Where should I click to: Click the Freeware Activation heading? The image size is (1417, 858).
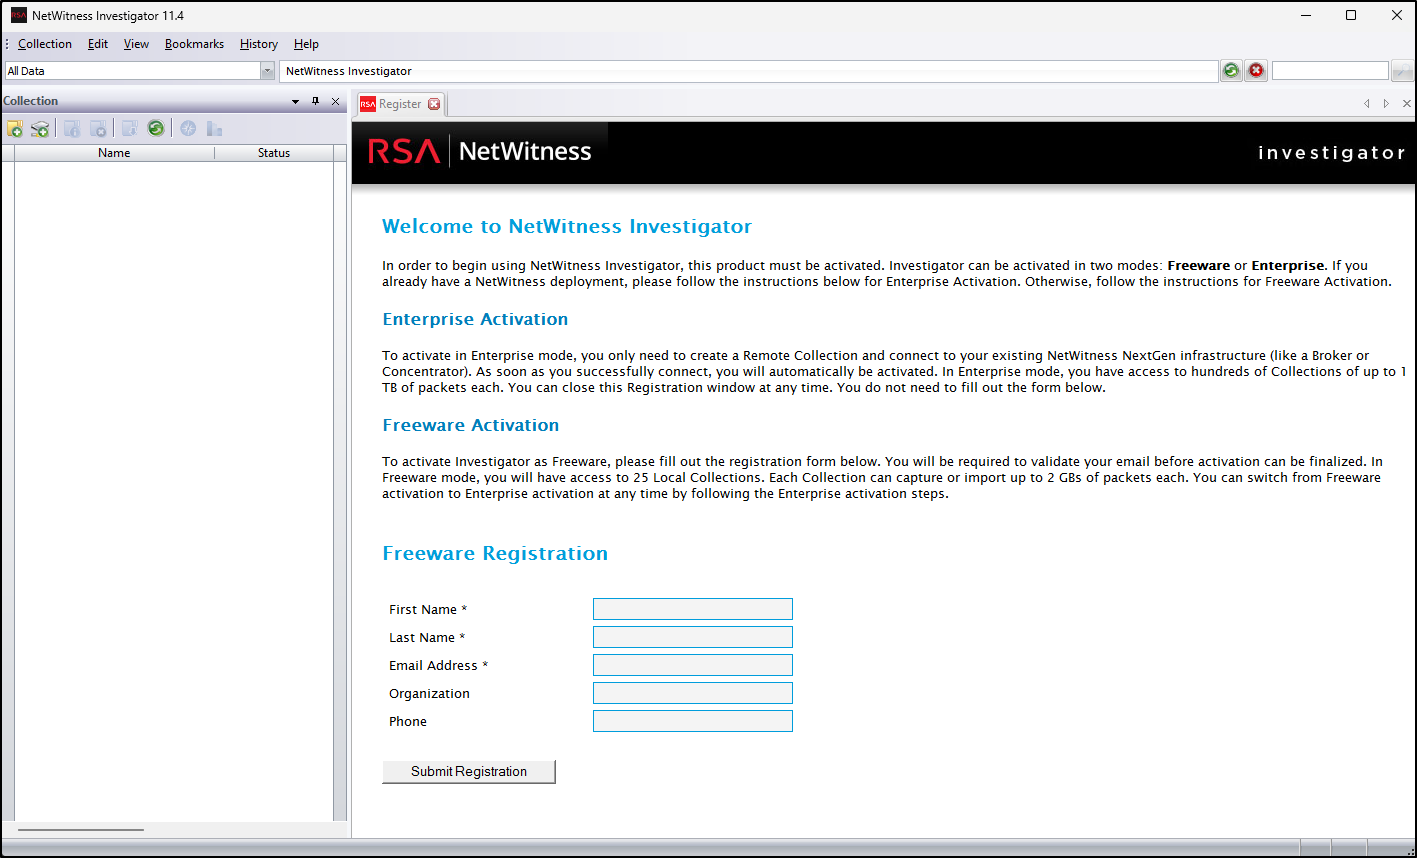tap(471, 425)
